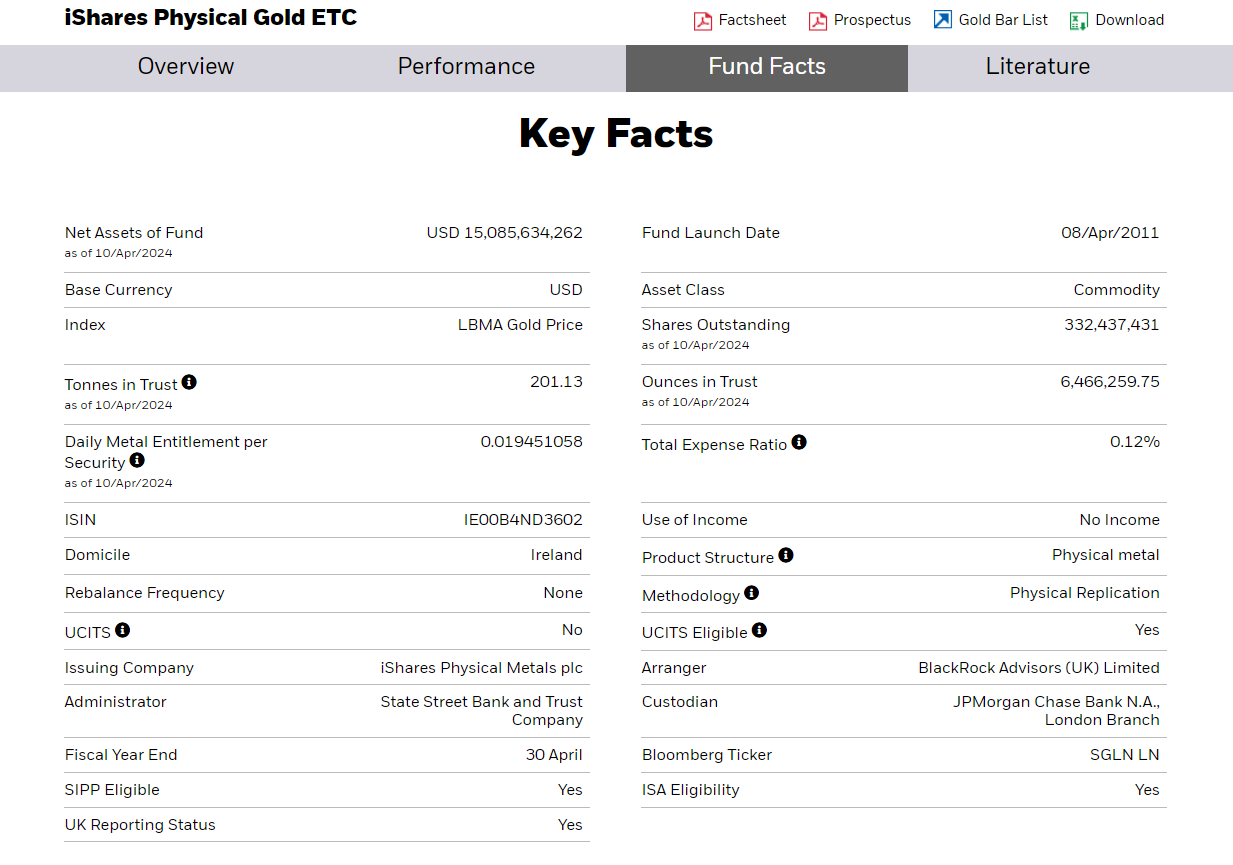
Task: Click the UCITS Eligible info icon
Action: [759, 630]
